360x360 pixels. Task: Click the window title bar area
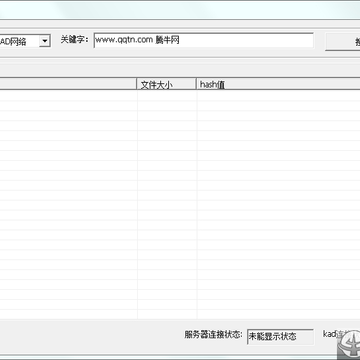[x=180, y=9]
